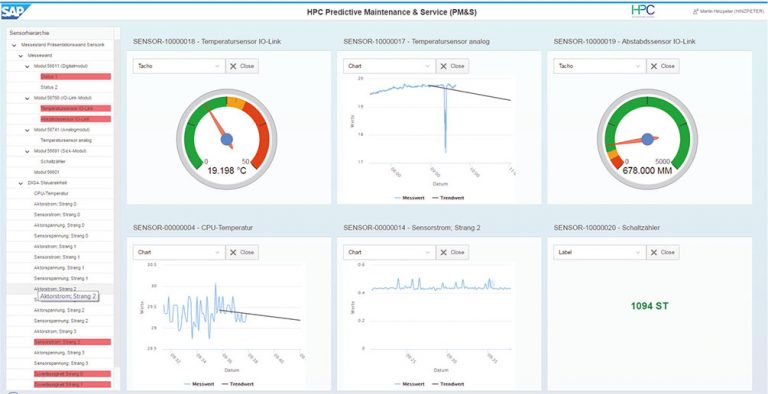This screenshot has height=394, width=768.
Task: Select Aktorstrom; Strang 0 tree item
Action: pyautogui.click(x=55, y=204)
